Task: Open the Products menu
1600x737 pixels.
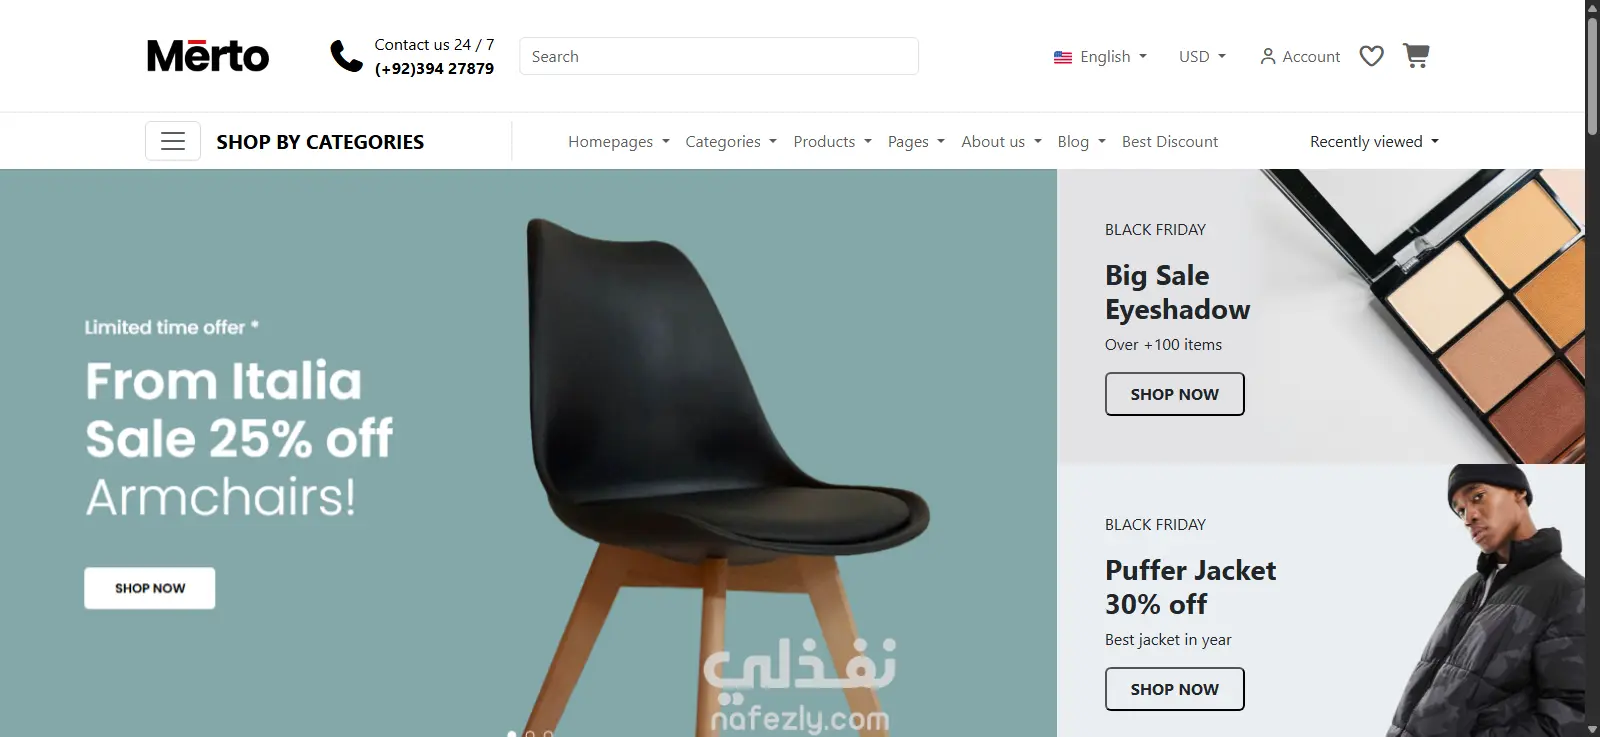Action: coord(832,142)
